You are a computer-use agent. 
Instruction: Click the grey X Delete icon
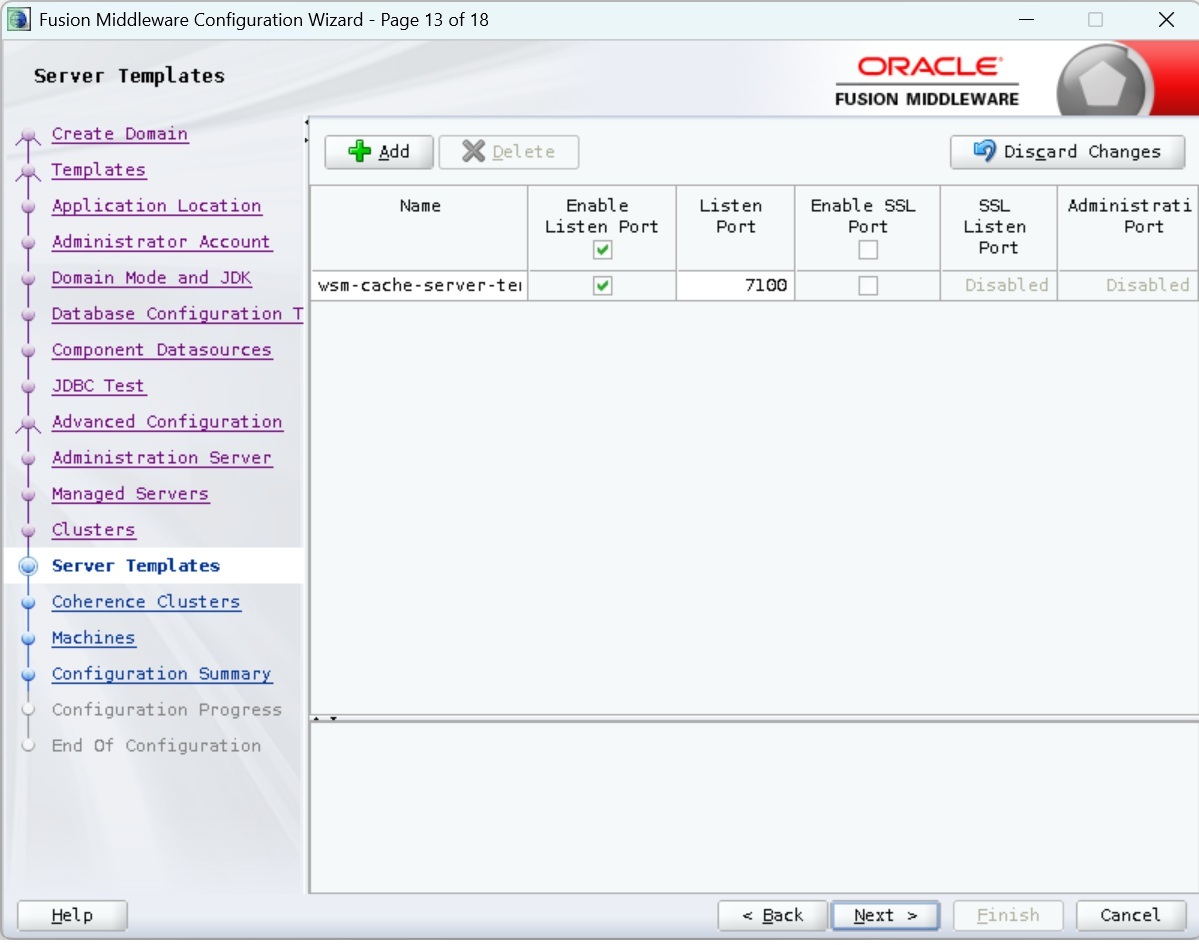(473, 151)
